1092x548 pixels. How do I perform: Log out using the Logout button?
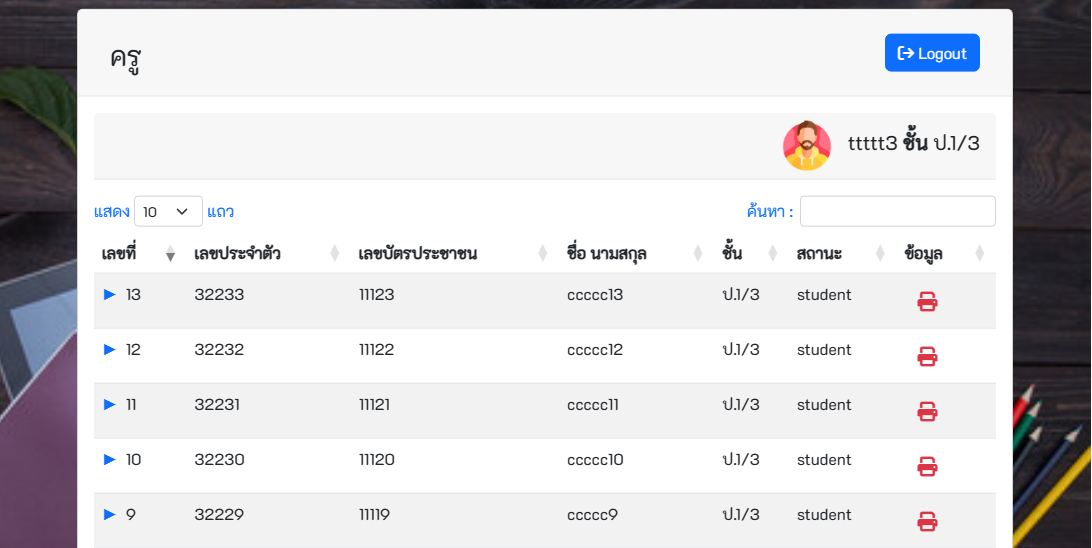(932, 53)
